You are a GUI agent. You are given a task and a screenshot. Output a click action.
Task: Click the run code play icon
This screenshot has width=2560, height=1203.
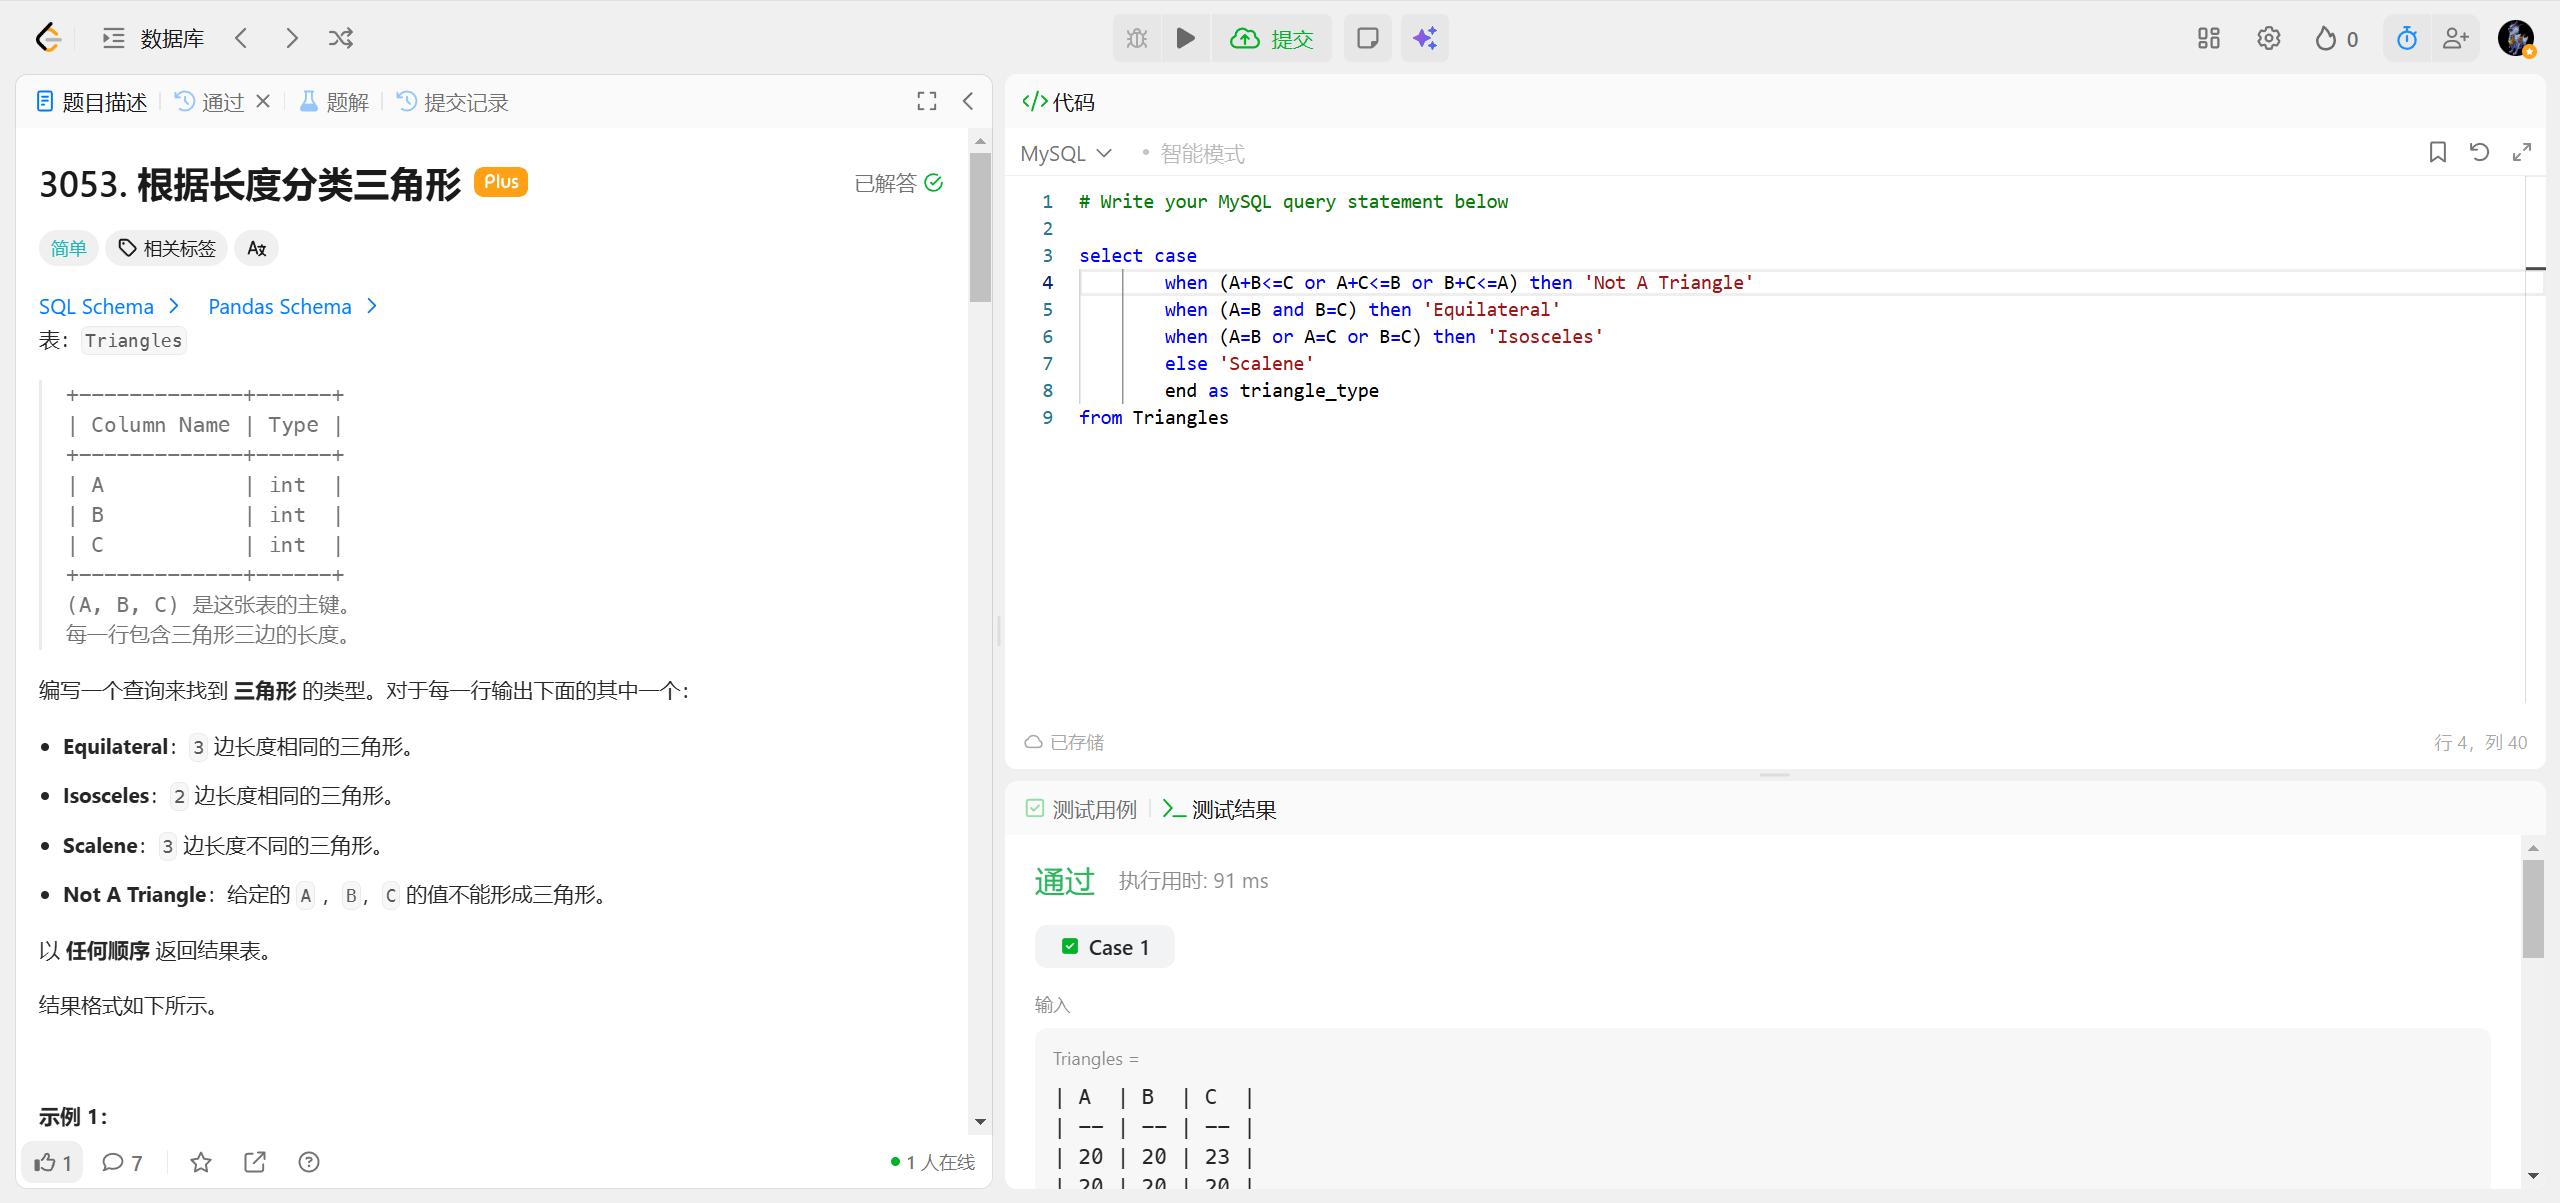[x=1185, y=38]
